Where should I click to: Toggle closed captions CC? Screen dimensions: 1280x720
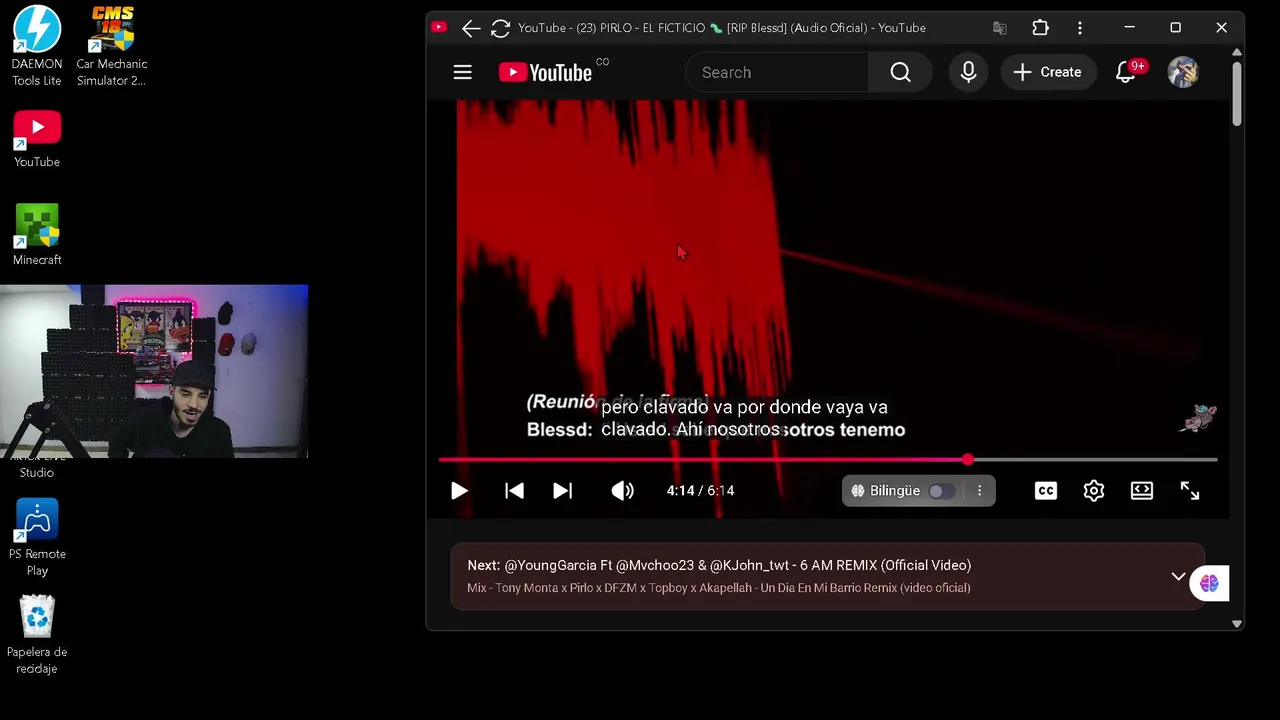1046,491
